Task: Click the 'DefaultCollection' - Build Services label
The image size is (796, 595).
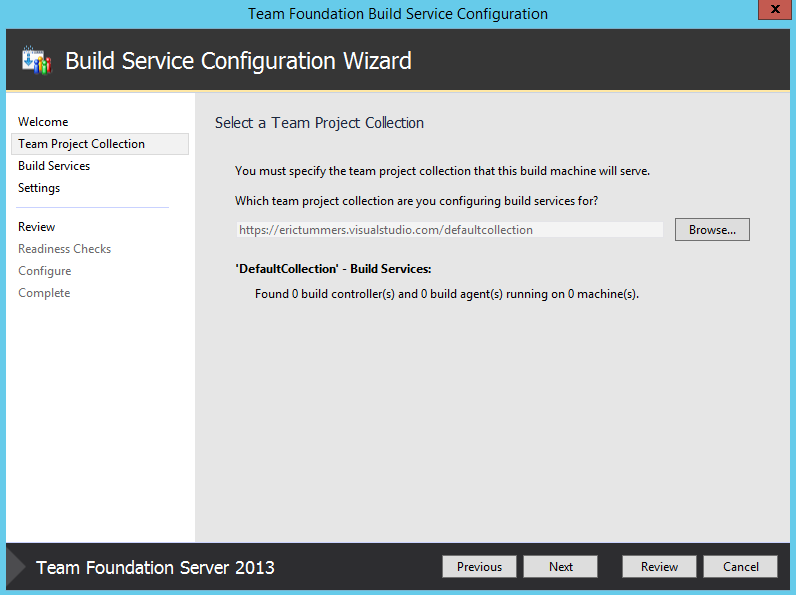Action: pos(333,269)
